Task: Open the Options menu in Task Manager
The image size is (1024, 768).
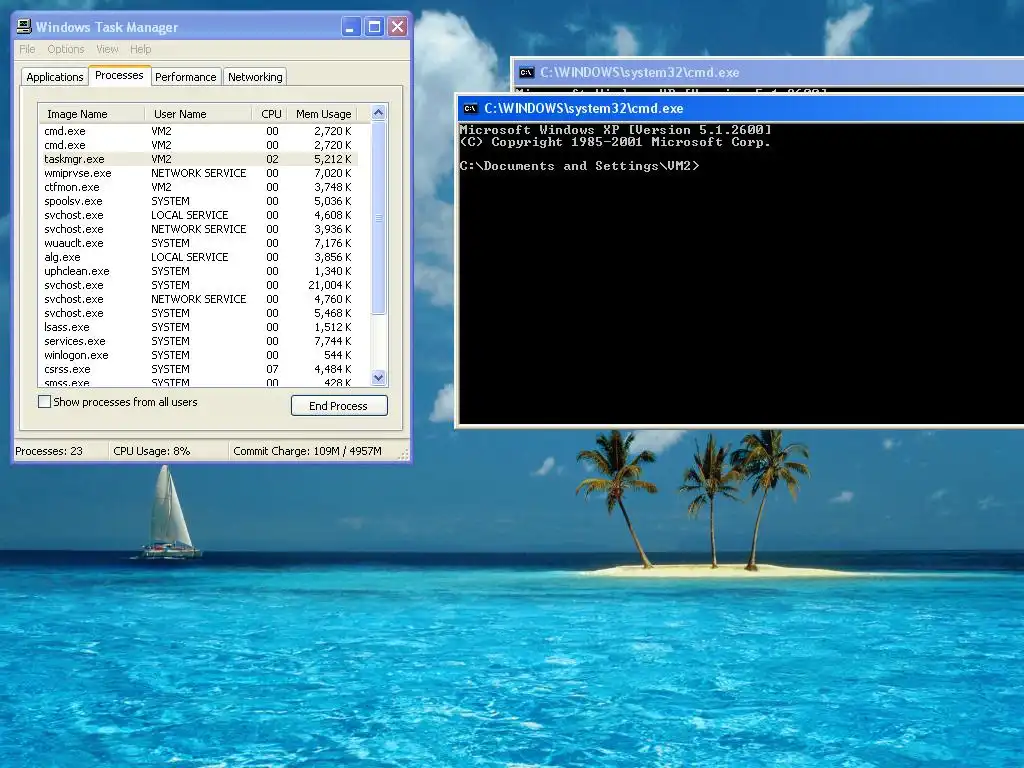Action: point(66,49)
